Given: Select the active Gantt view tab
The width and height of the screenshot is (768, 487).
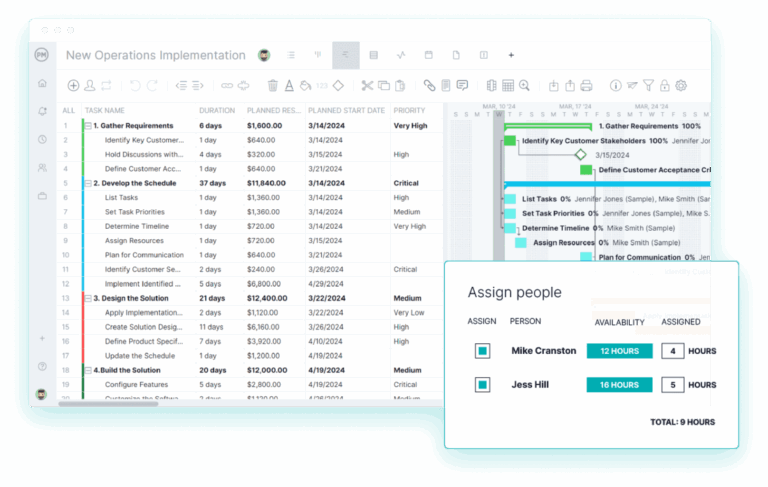Looking at the screenshot, I should pos(346,55).
